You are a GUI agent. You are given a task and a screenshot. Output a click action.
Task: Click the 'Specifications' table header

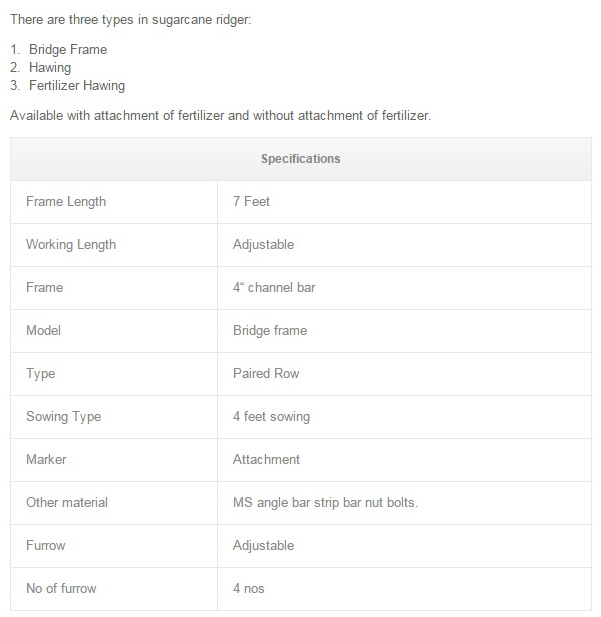(x=300, y=159)
